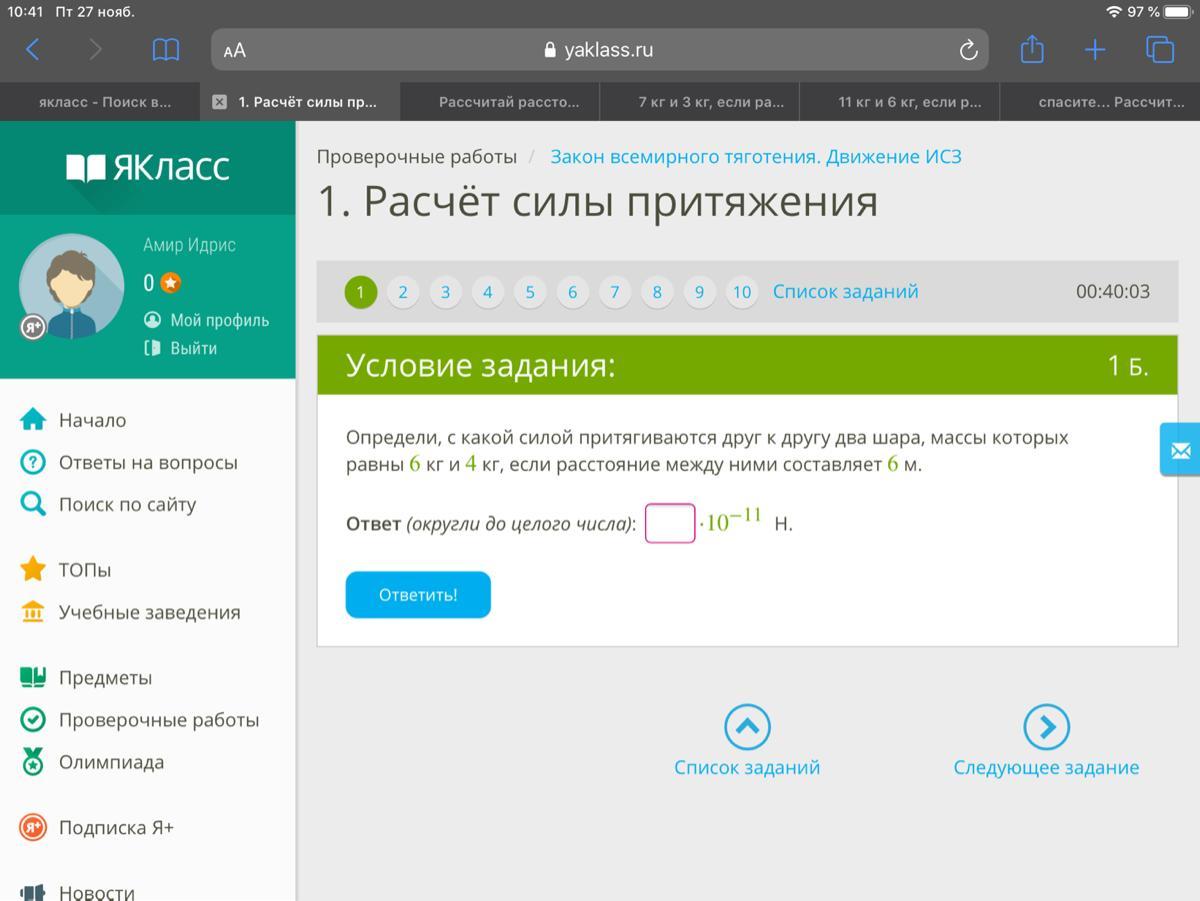Viewport: 1200px width, 901px height.
Task: Open Начало in sidebar
Action: pos(92,420)
